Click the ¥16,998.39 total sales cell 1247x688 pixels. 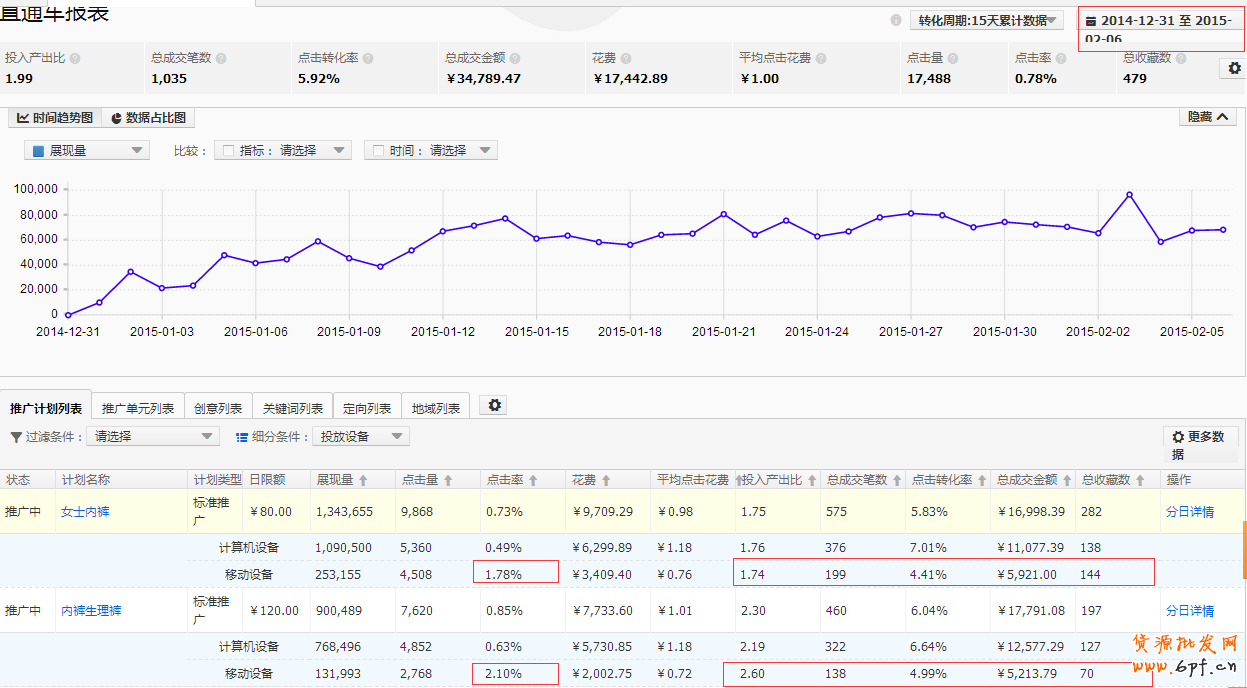coord(1033,512)
